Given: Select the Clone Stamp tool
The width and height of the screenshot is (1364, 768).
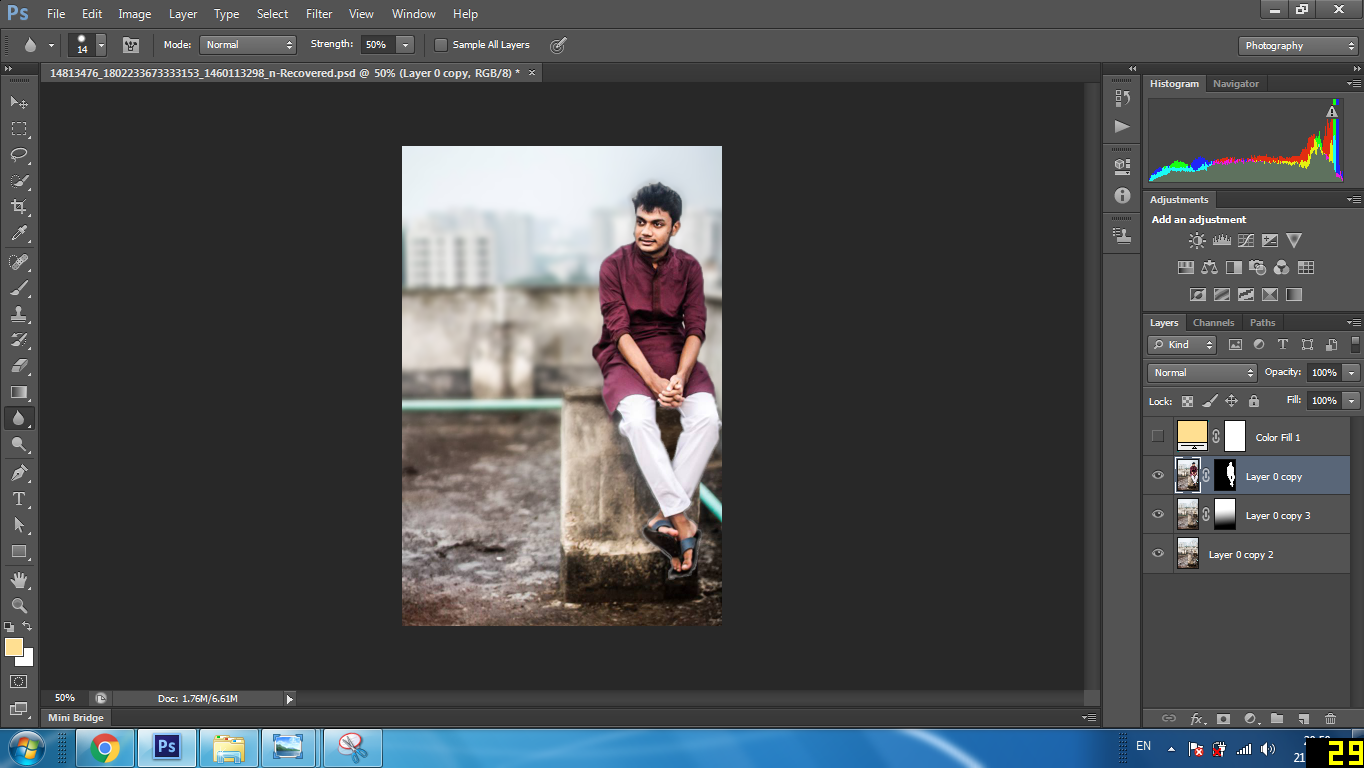Looking at the screenshot, I should click(19, 314).
